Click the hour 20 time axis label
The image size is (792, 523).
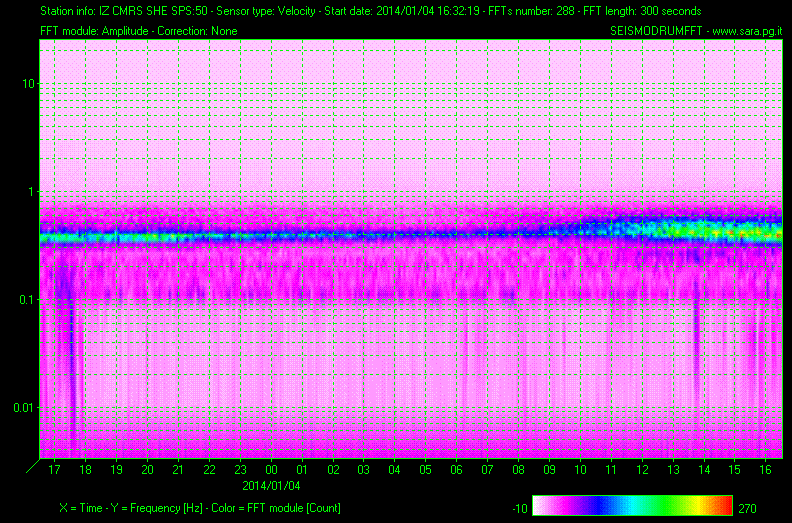click(x=147, y=469)
